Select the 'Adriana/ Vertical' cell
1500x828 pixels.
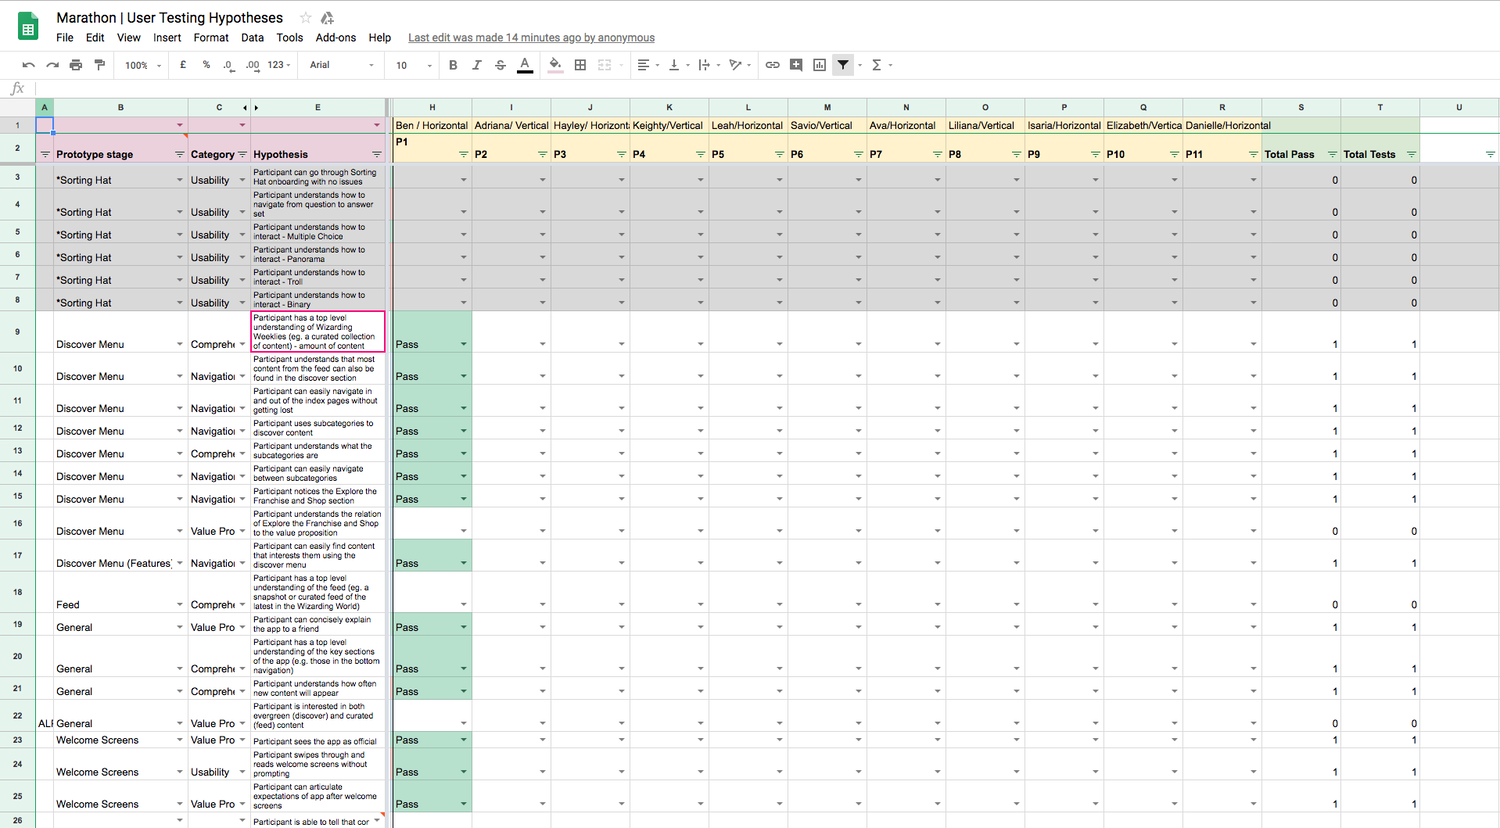coord(511,125)
